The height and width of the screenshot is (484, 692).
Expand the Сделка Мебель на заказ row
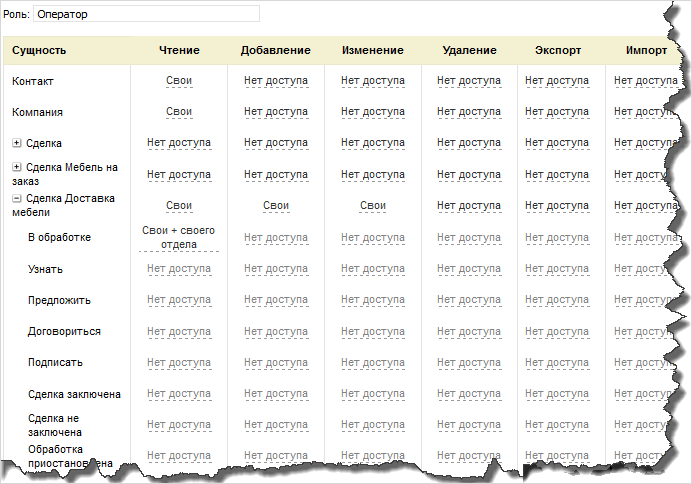tap(16, 167)
